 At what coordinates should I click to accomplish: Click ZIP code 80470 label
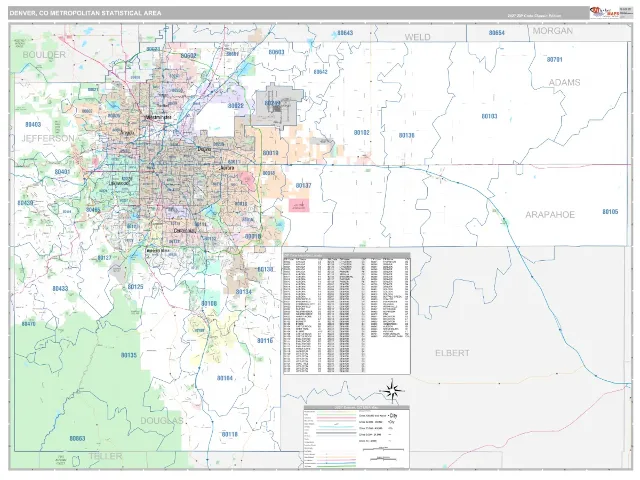tap(29, 324)
